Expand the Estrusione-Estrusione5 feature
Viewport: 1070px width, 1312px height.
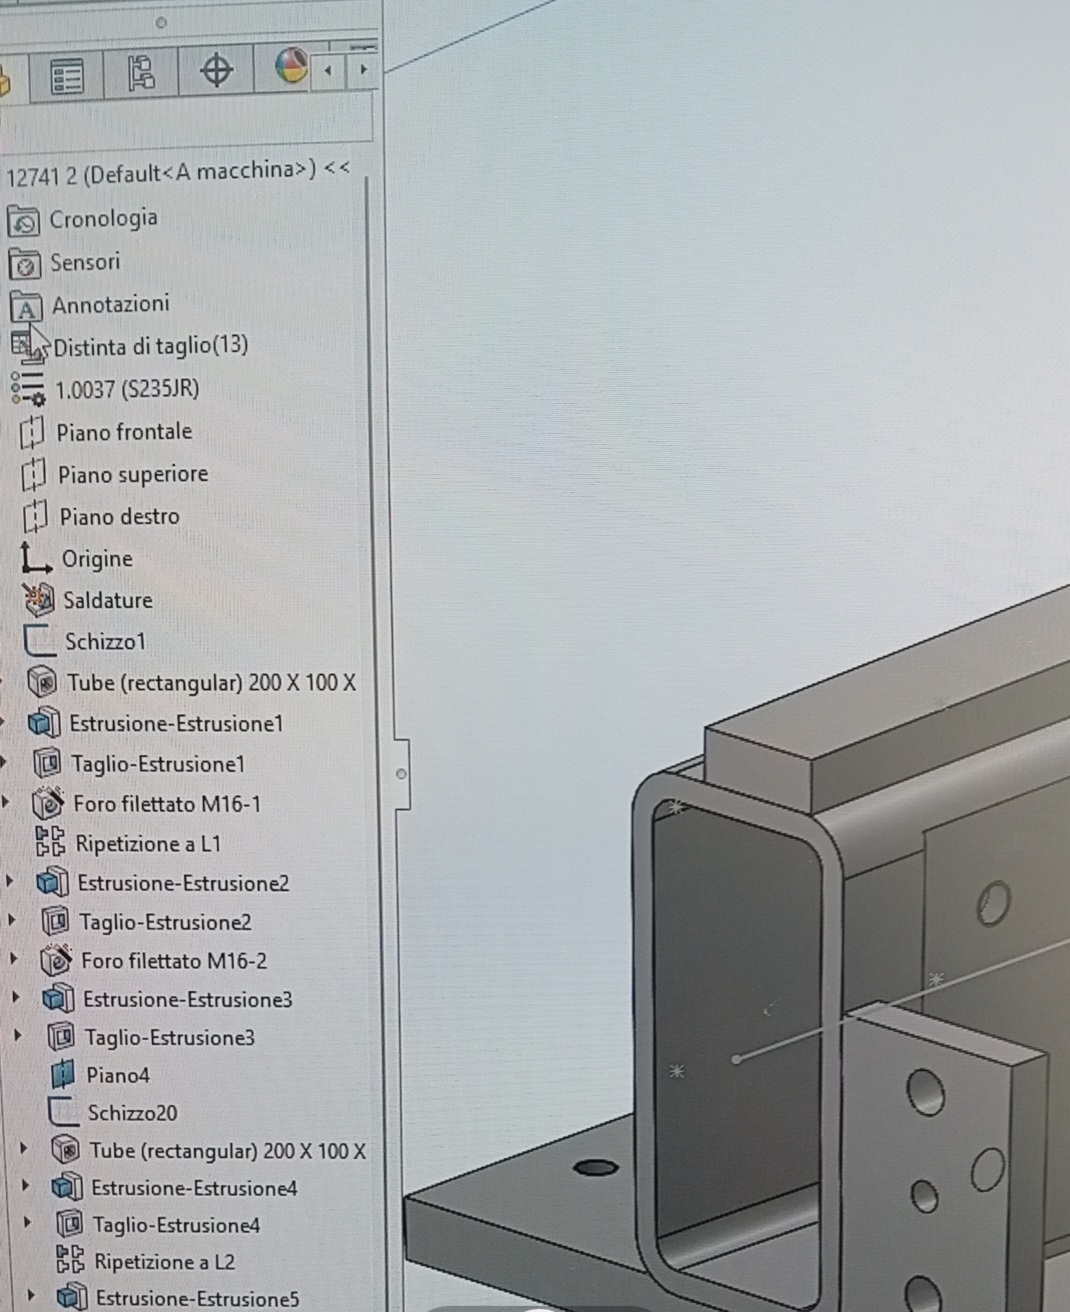30,1297
